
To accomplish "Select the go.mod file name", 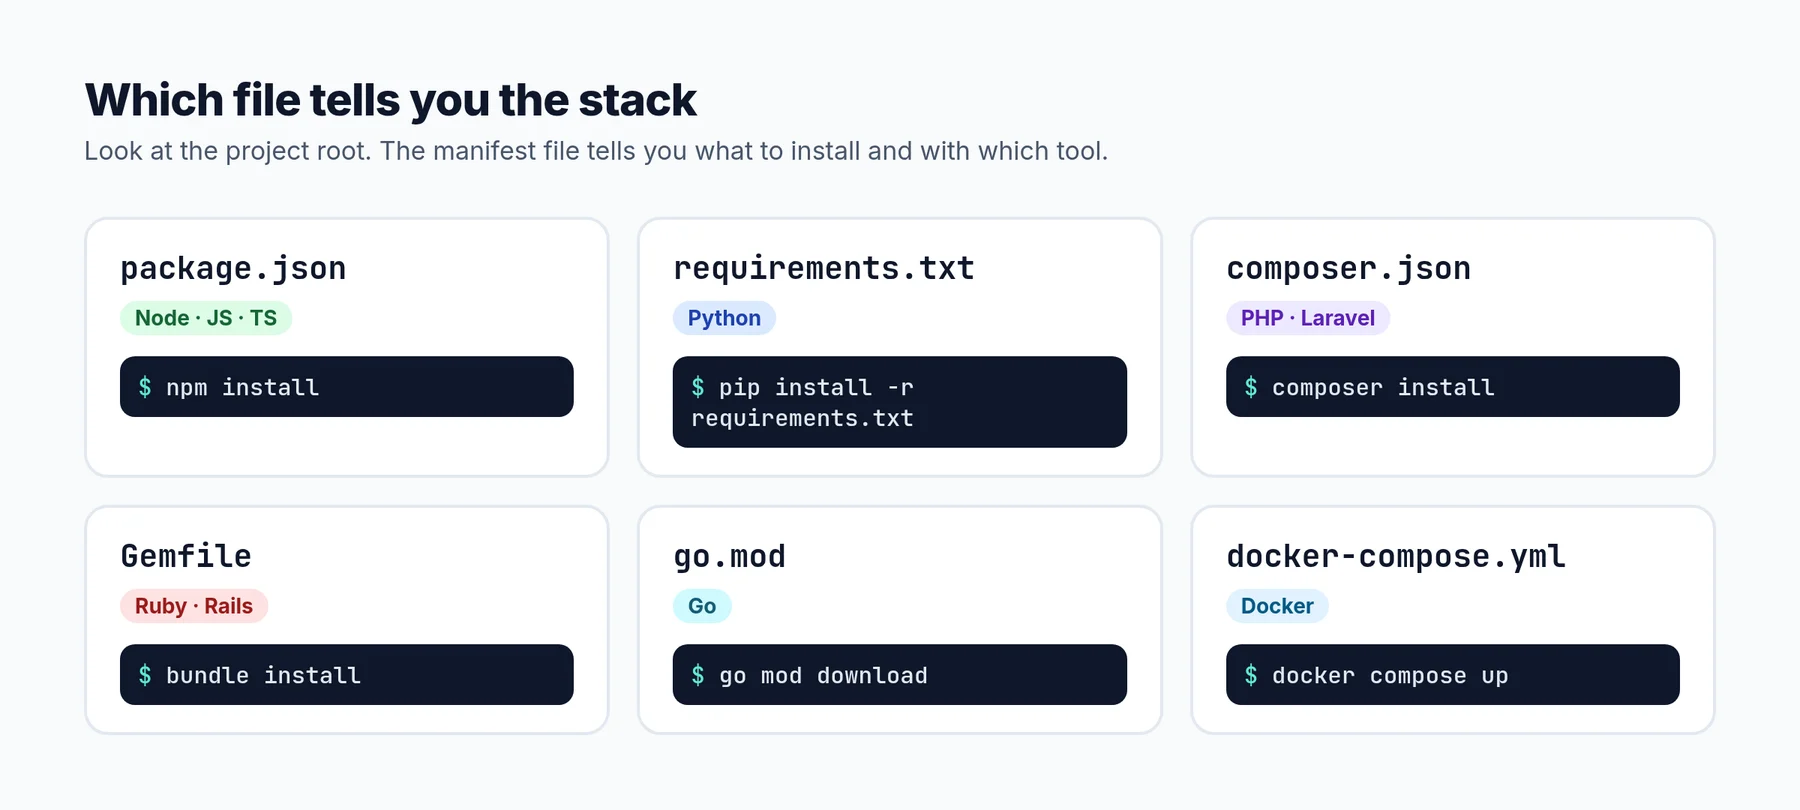I will [730, 556].
